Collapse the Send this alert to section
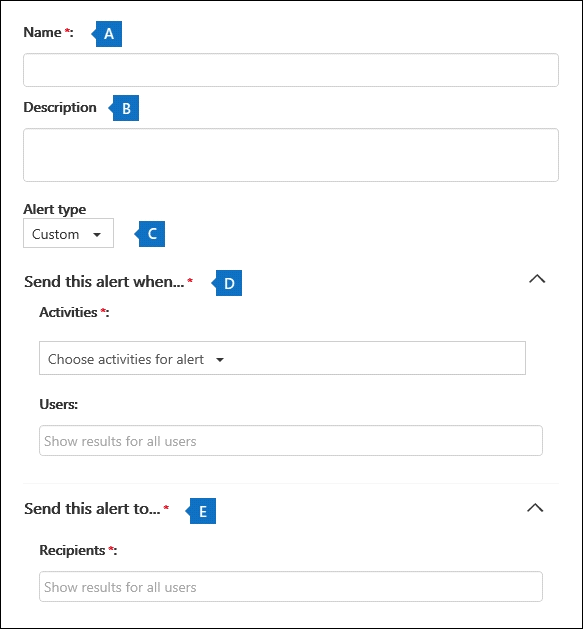 pos(535,508)
